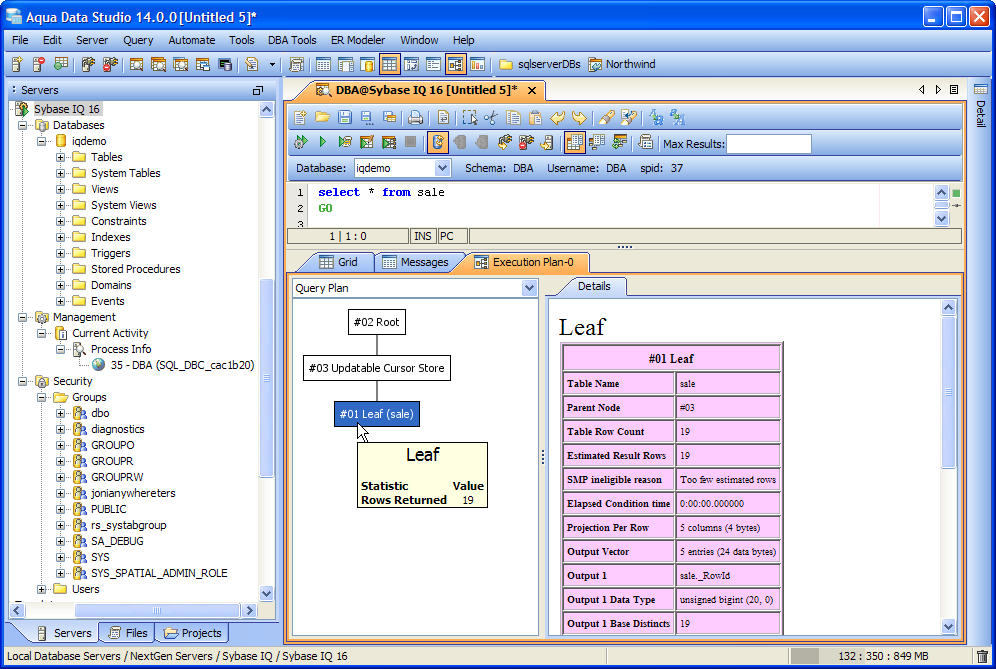The height and width of the screenshot is (669, 996).
Task: Click the copy icon in editor toolbar
Action: pyautogui.click(x=513, y=118)
